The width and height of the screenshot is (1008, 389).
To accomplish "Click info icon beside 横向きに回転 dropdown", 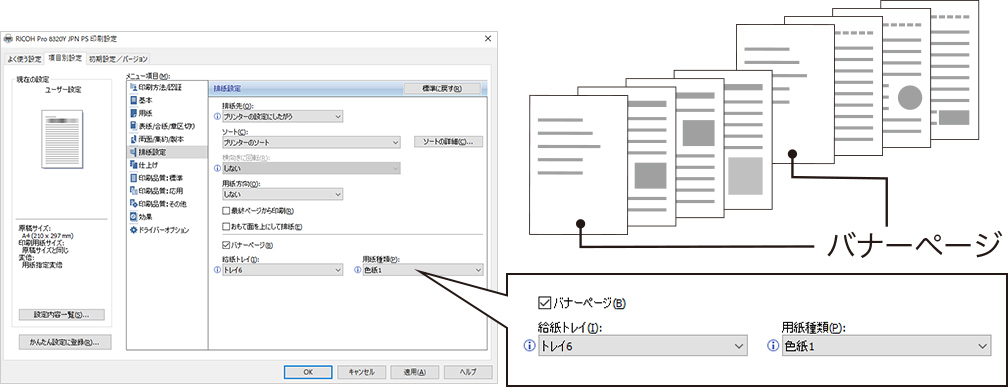I will pyautogui.click(x=217, y=168).
